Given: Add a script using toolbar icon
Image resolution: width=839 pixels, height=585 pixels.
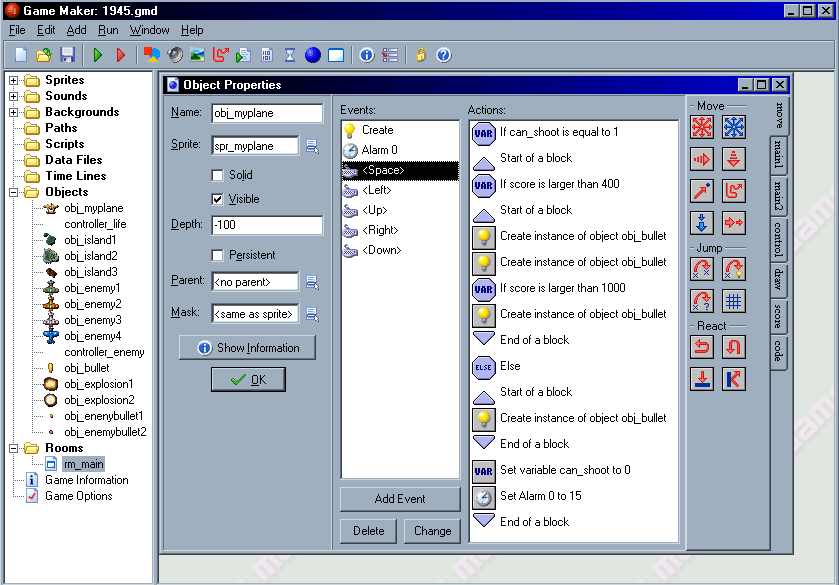Looking at the screenshot, I should [x=243, y=55].
